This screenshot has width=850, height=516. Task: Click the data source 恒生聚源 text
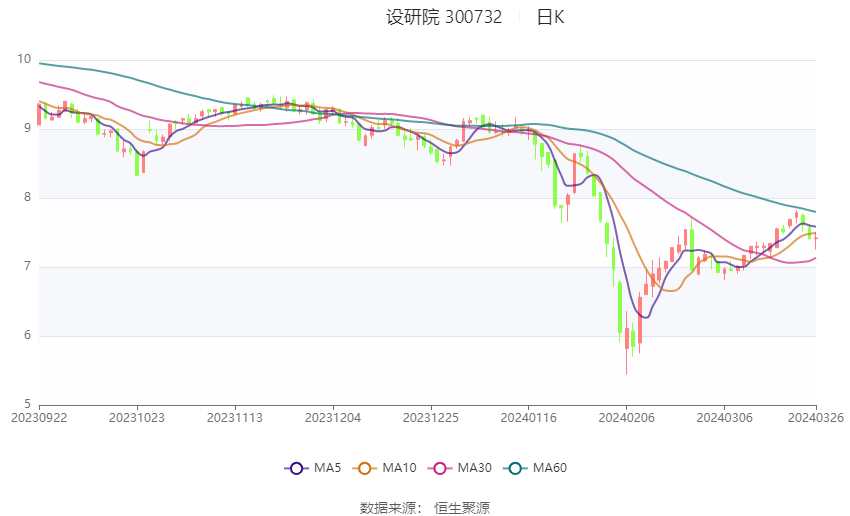462,508
